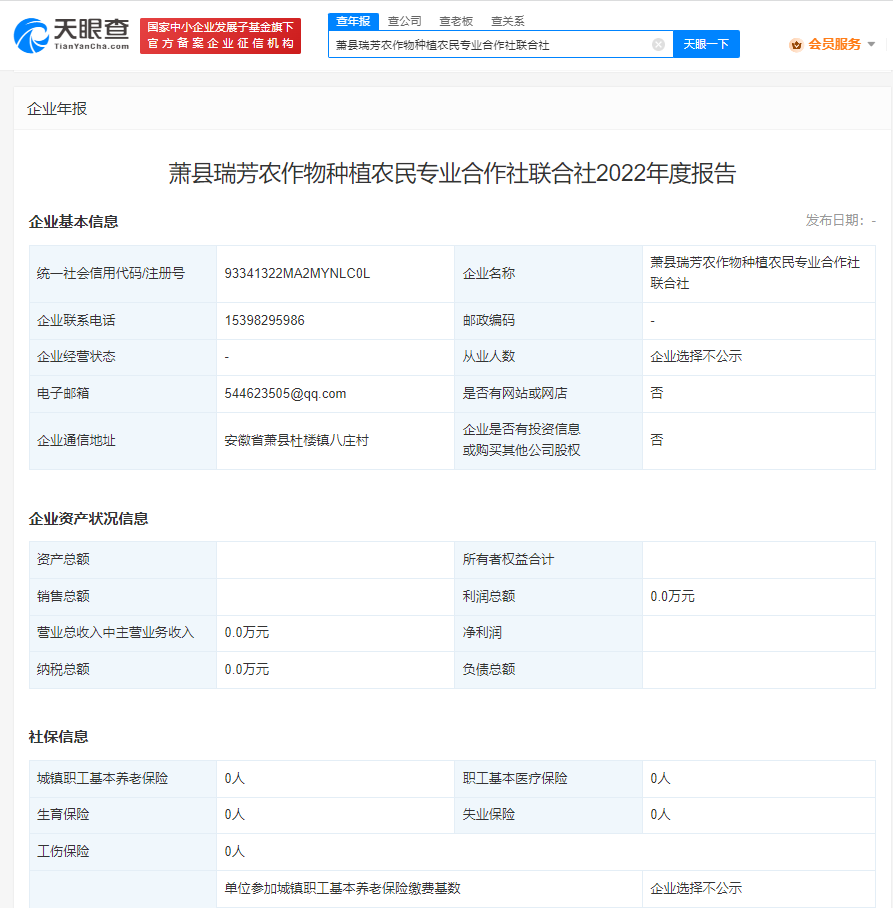Click the 社保信息 heading
Viewport: 893px width, 908px height.
(58, 737)
